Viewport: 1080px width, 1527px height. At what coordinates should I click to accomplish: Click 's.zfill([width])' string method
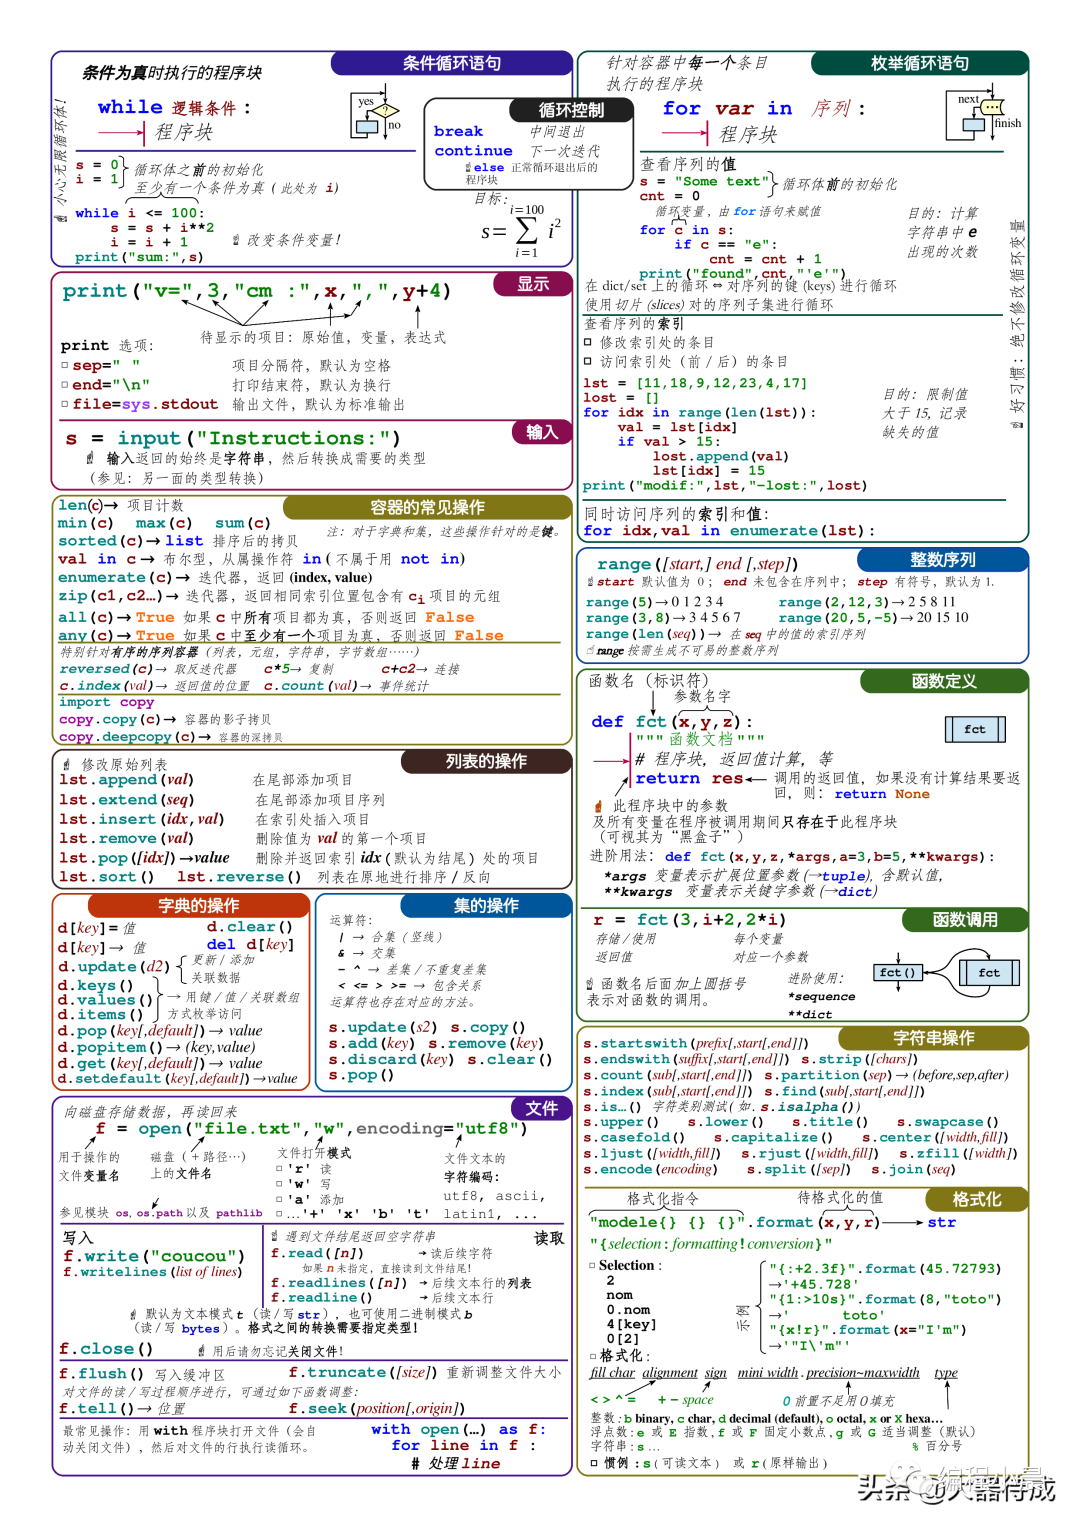coord(959,1154)
